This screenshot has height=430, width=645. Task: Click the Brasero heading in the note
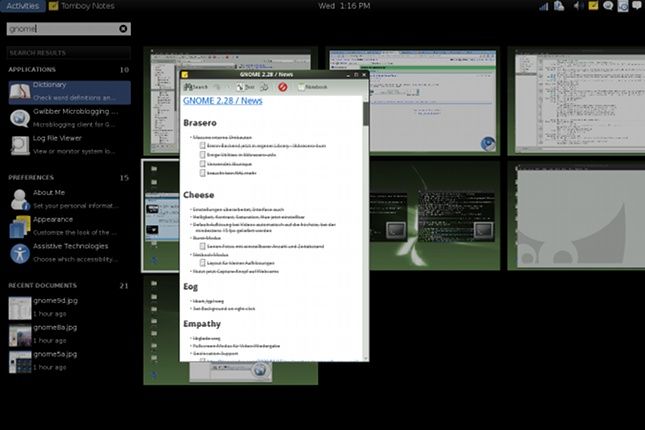[200, 123]
